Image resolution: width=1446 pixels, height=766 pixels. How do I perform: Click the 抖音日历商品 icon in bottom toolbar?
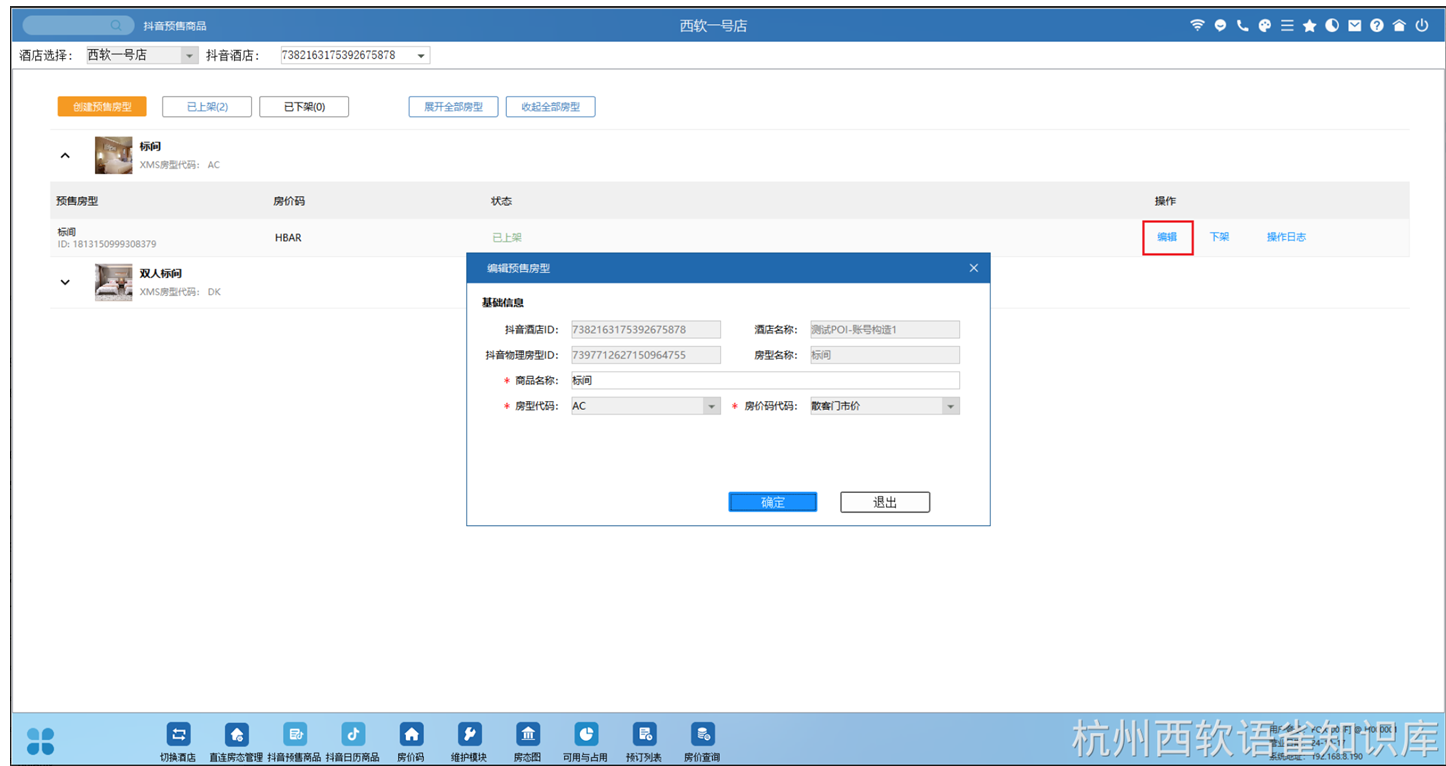[353, 735]
